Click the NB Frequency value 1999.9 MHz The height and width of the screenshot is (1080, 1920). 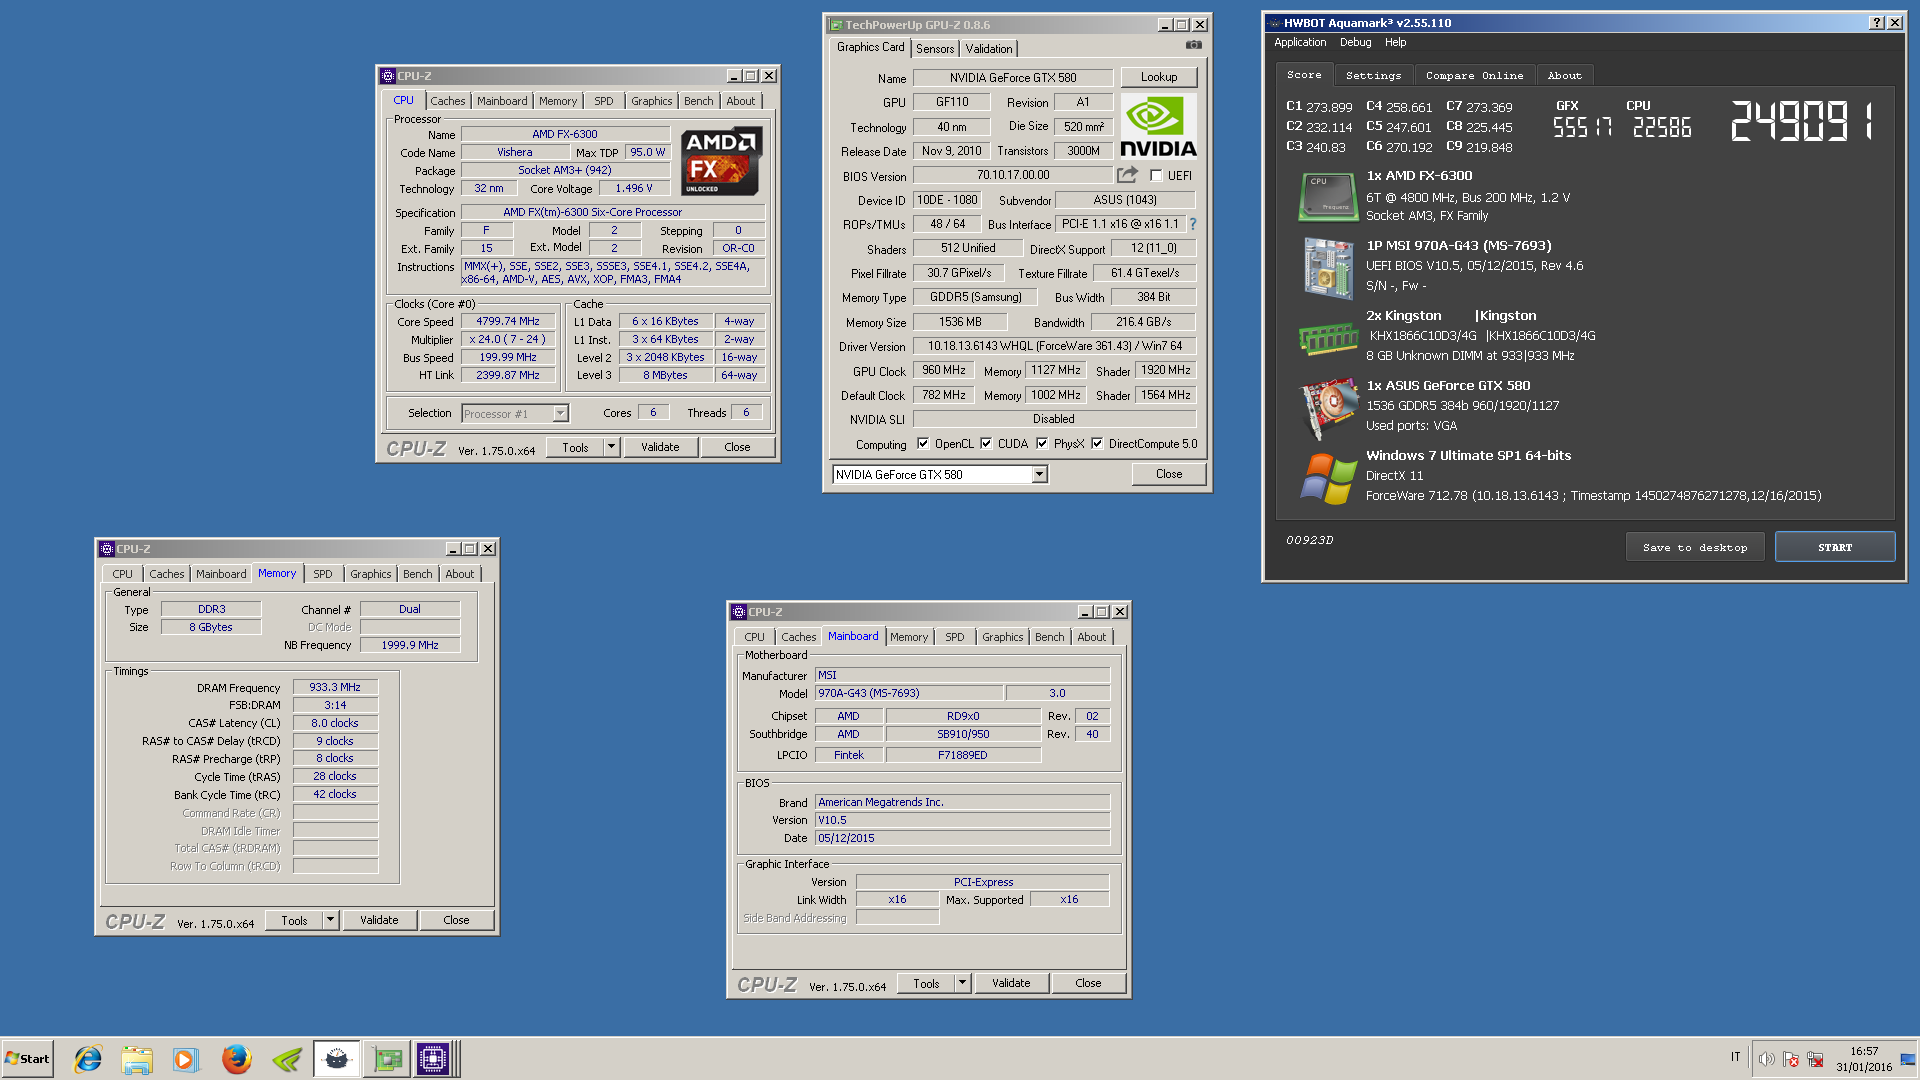(x=410, y=646)
